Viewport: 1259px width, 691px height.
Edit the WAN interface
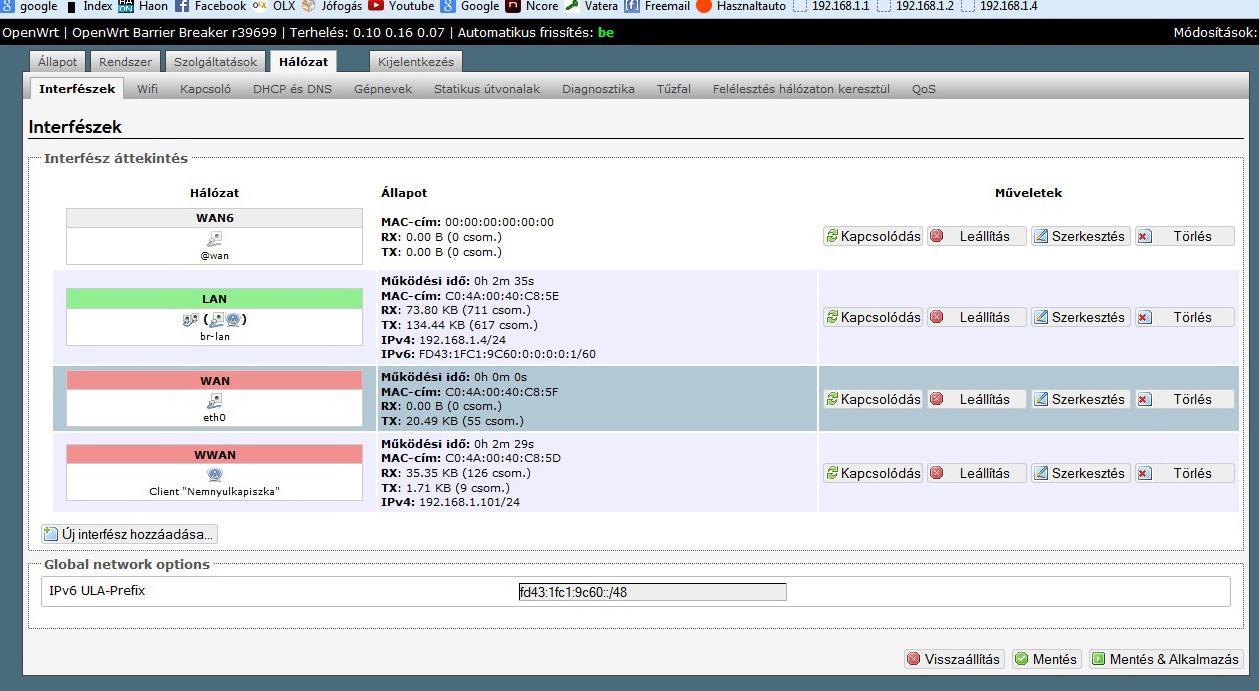1080,399
